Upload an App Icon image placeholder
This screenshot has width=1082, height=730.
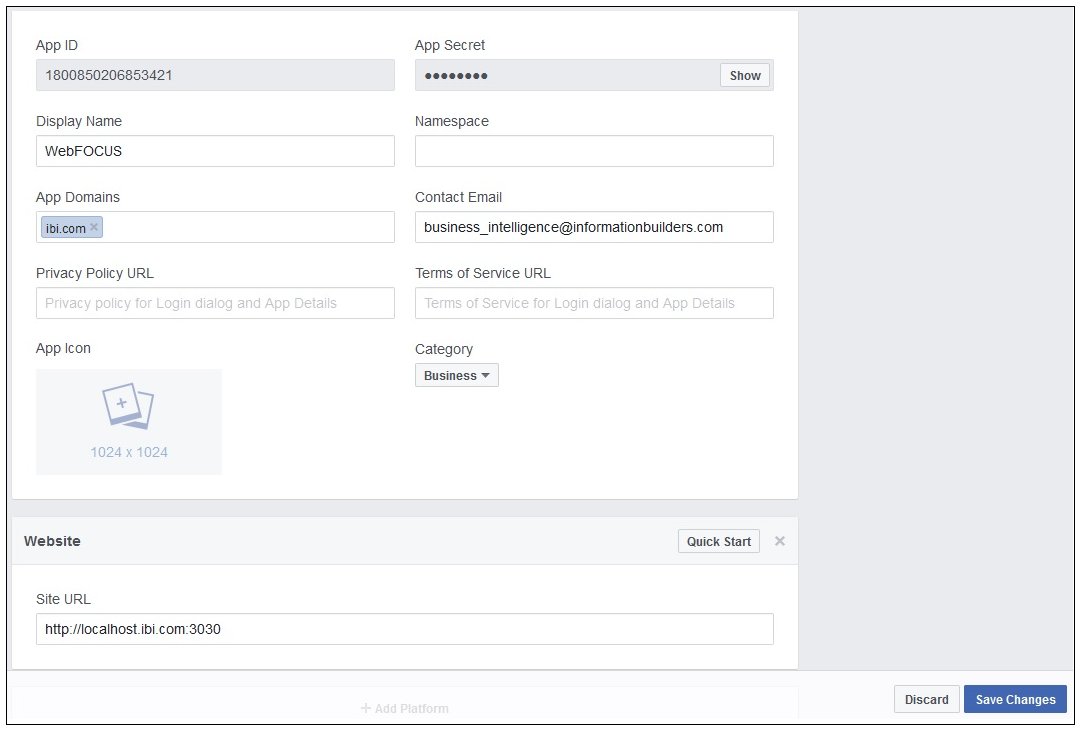point(129,422)
